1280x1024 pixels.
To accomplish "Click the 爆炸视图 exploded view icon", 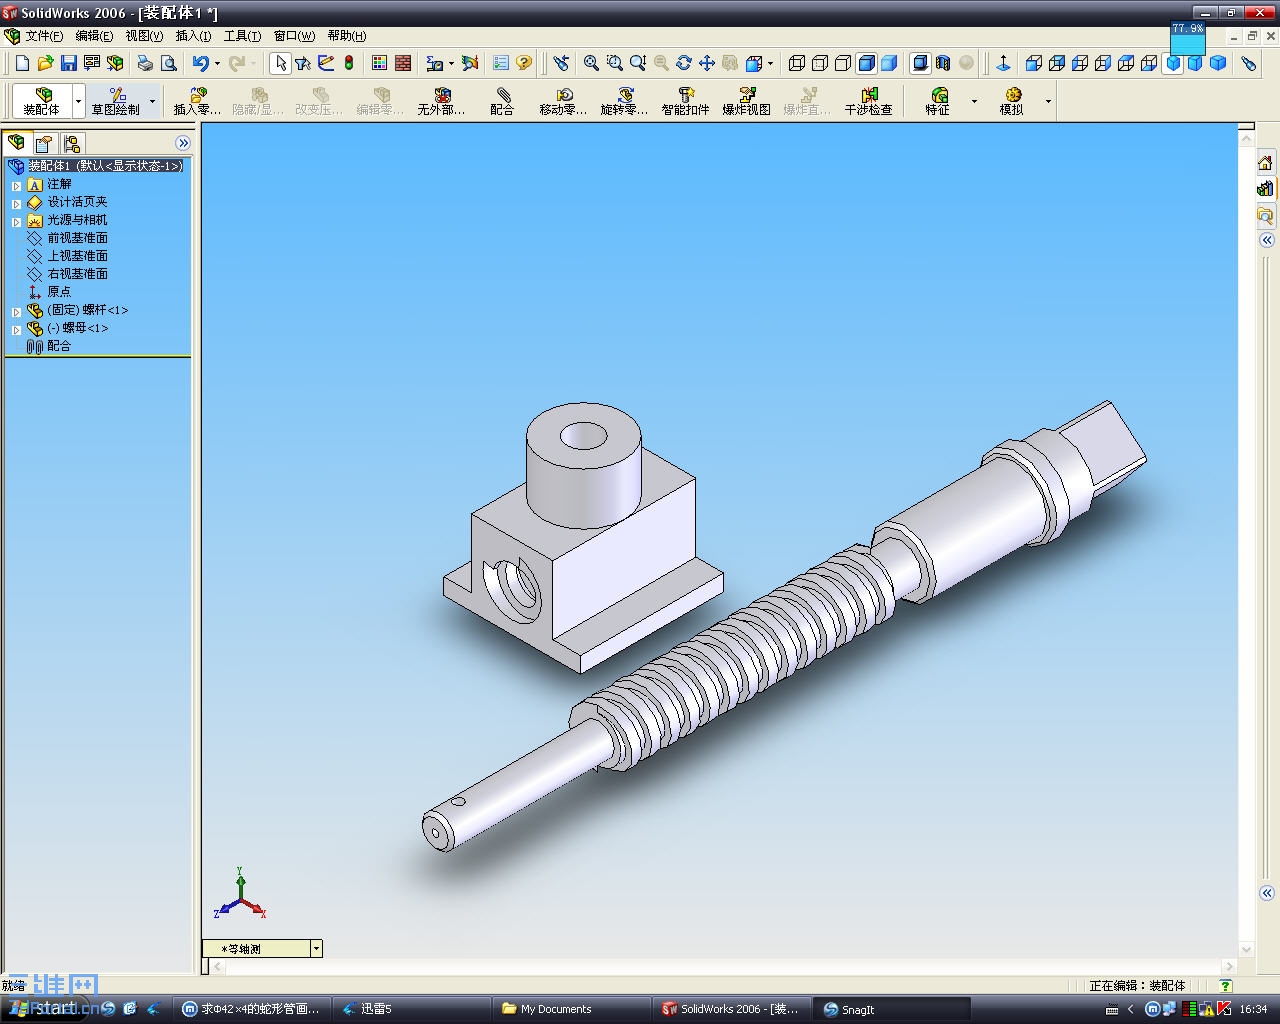I will (746, 101).
